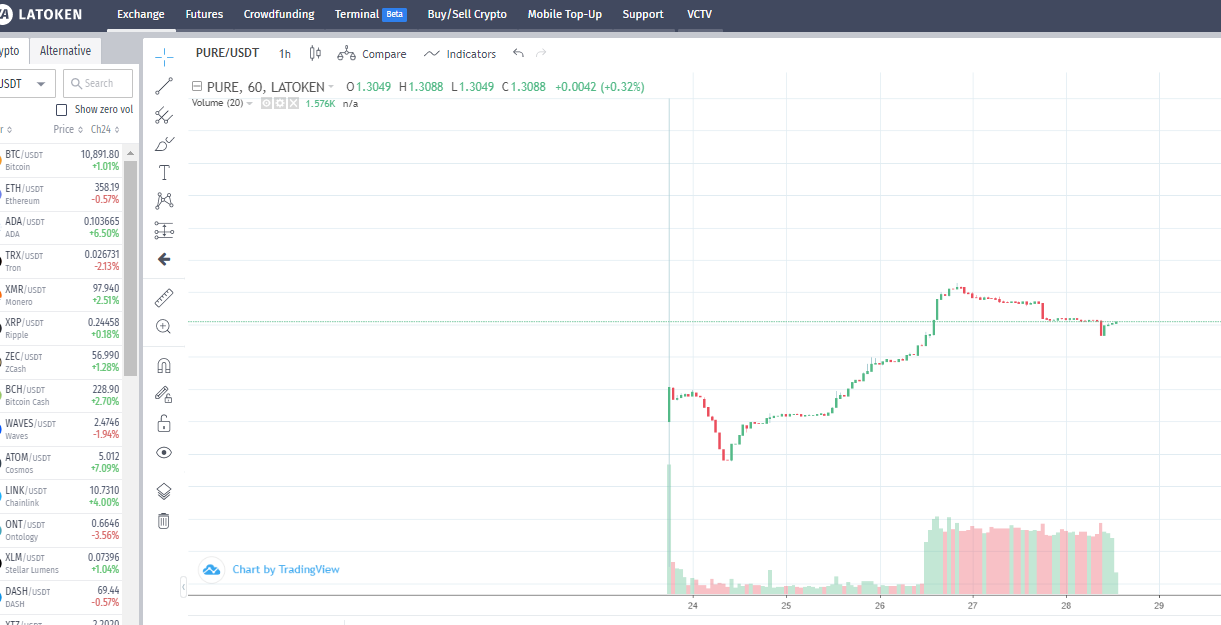Toggle stay in drawing mode
1221x625 pixels.
point(164,395)
